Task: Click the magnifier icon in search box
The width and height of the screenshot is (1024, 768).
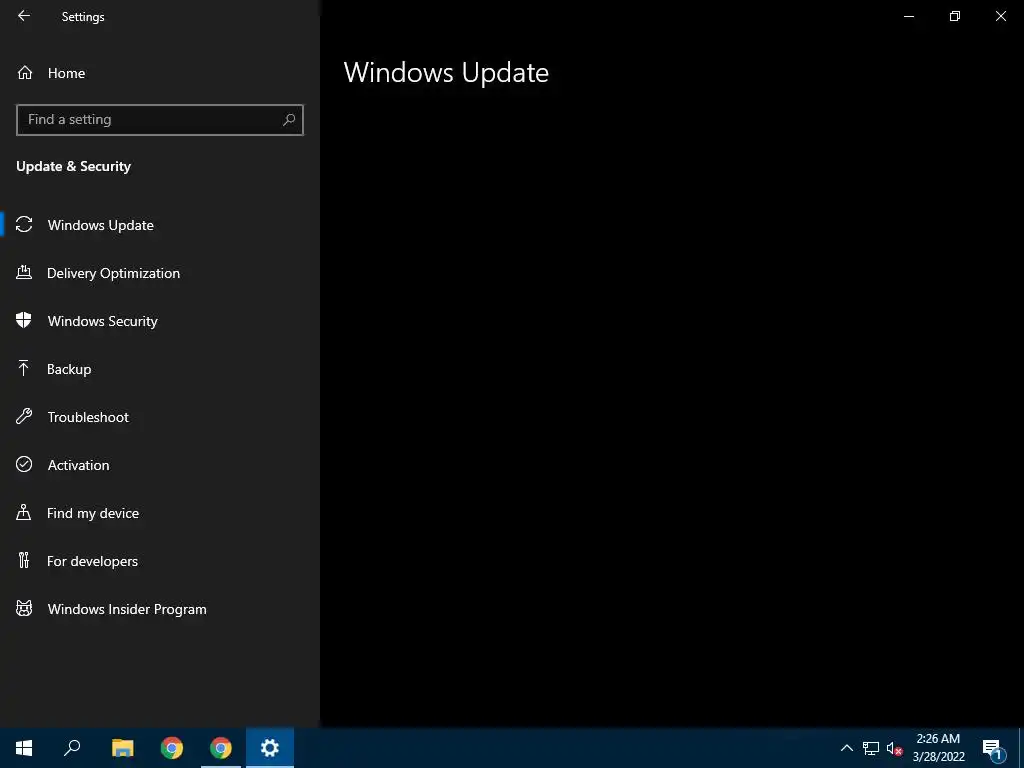Action: (289, 120)
